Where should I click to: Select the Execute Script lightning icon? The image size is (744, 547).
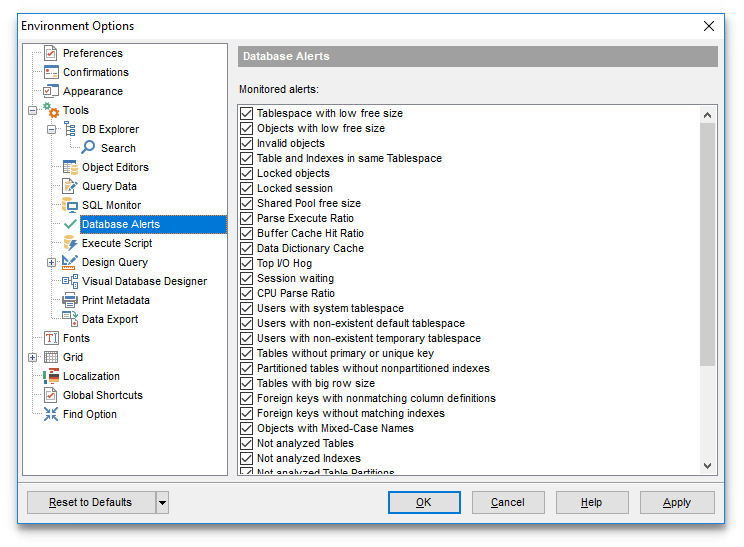coord(70,243)
